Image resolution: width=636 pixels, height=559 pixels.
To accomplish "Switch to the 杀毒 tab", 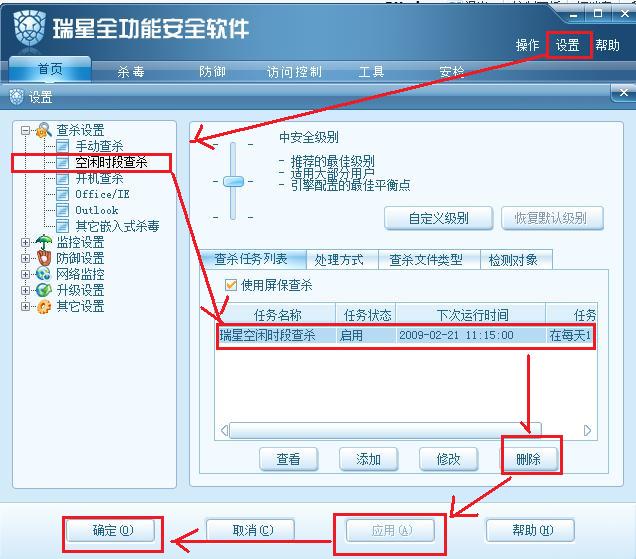I will [131, 72].
